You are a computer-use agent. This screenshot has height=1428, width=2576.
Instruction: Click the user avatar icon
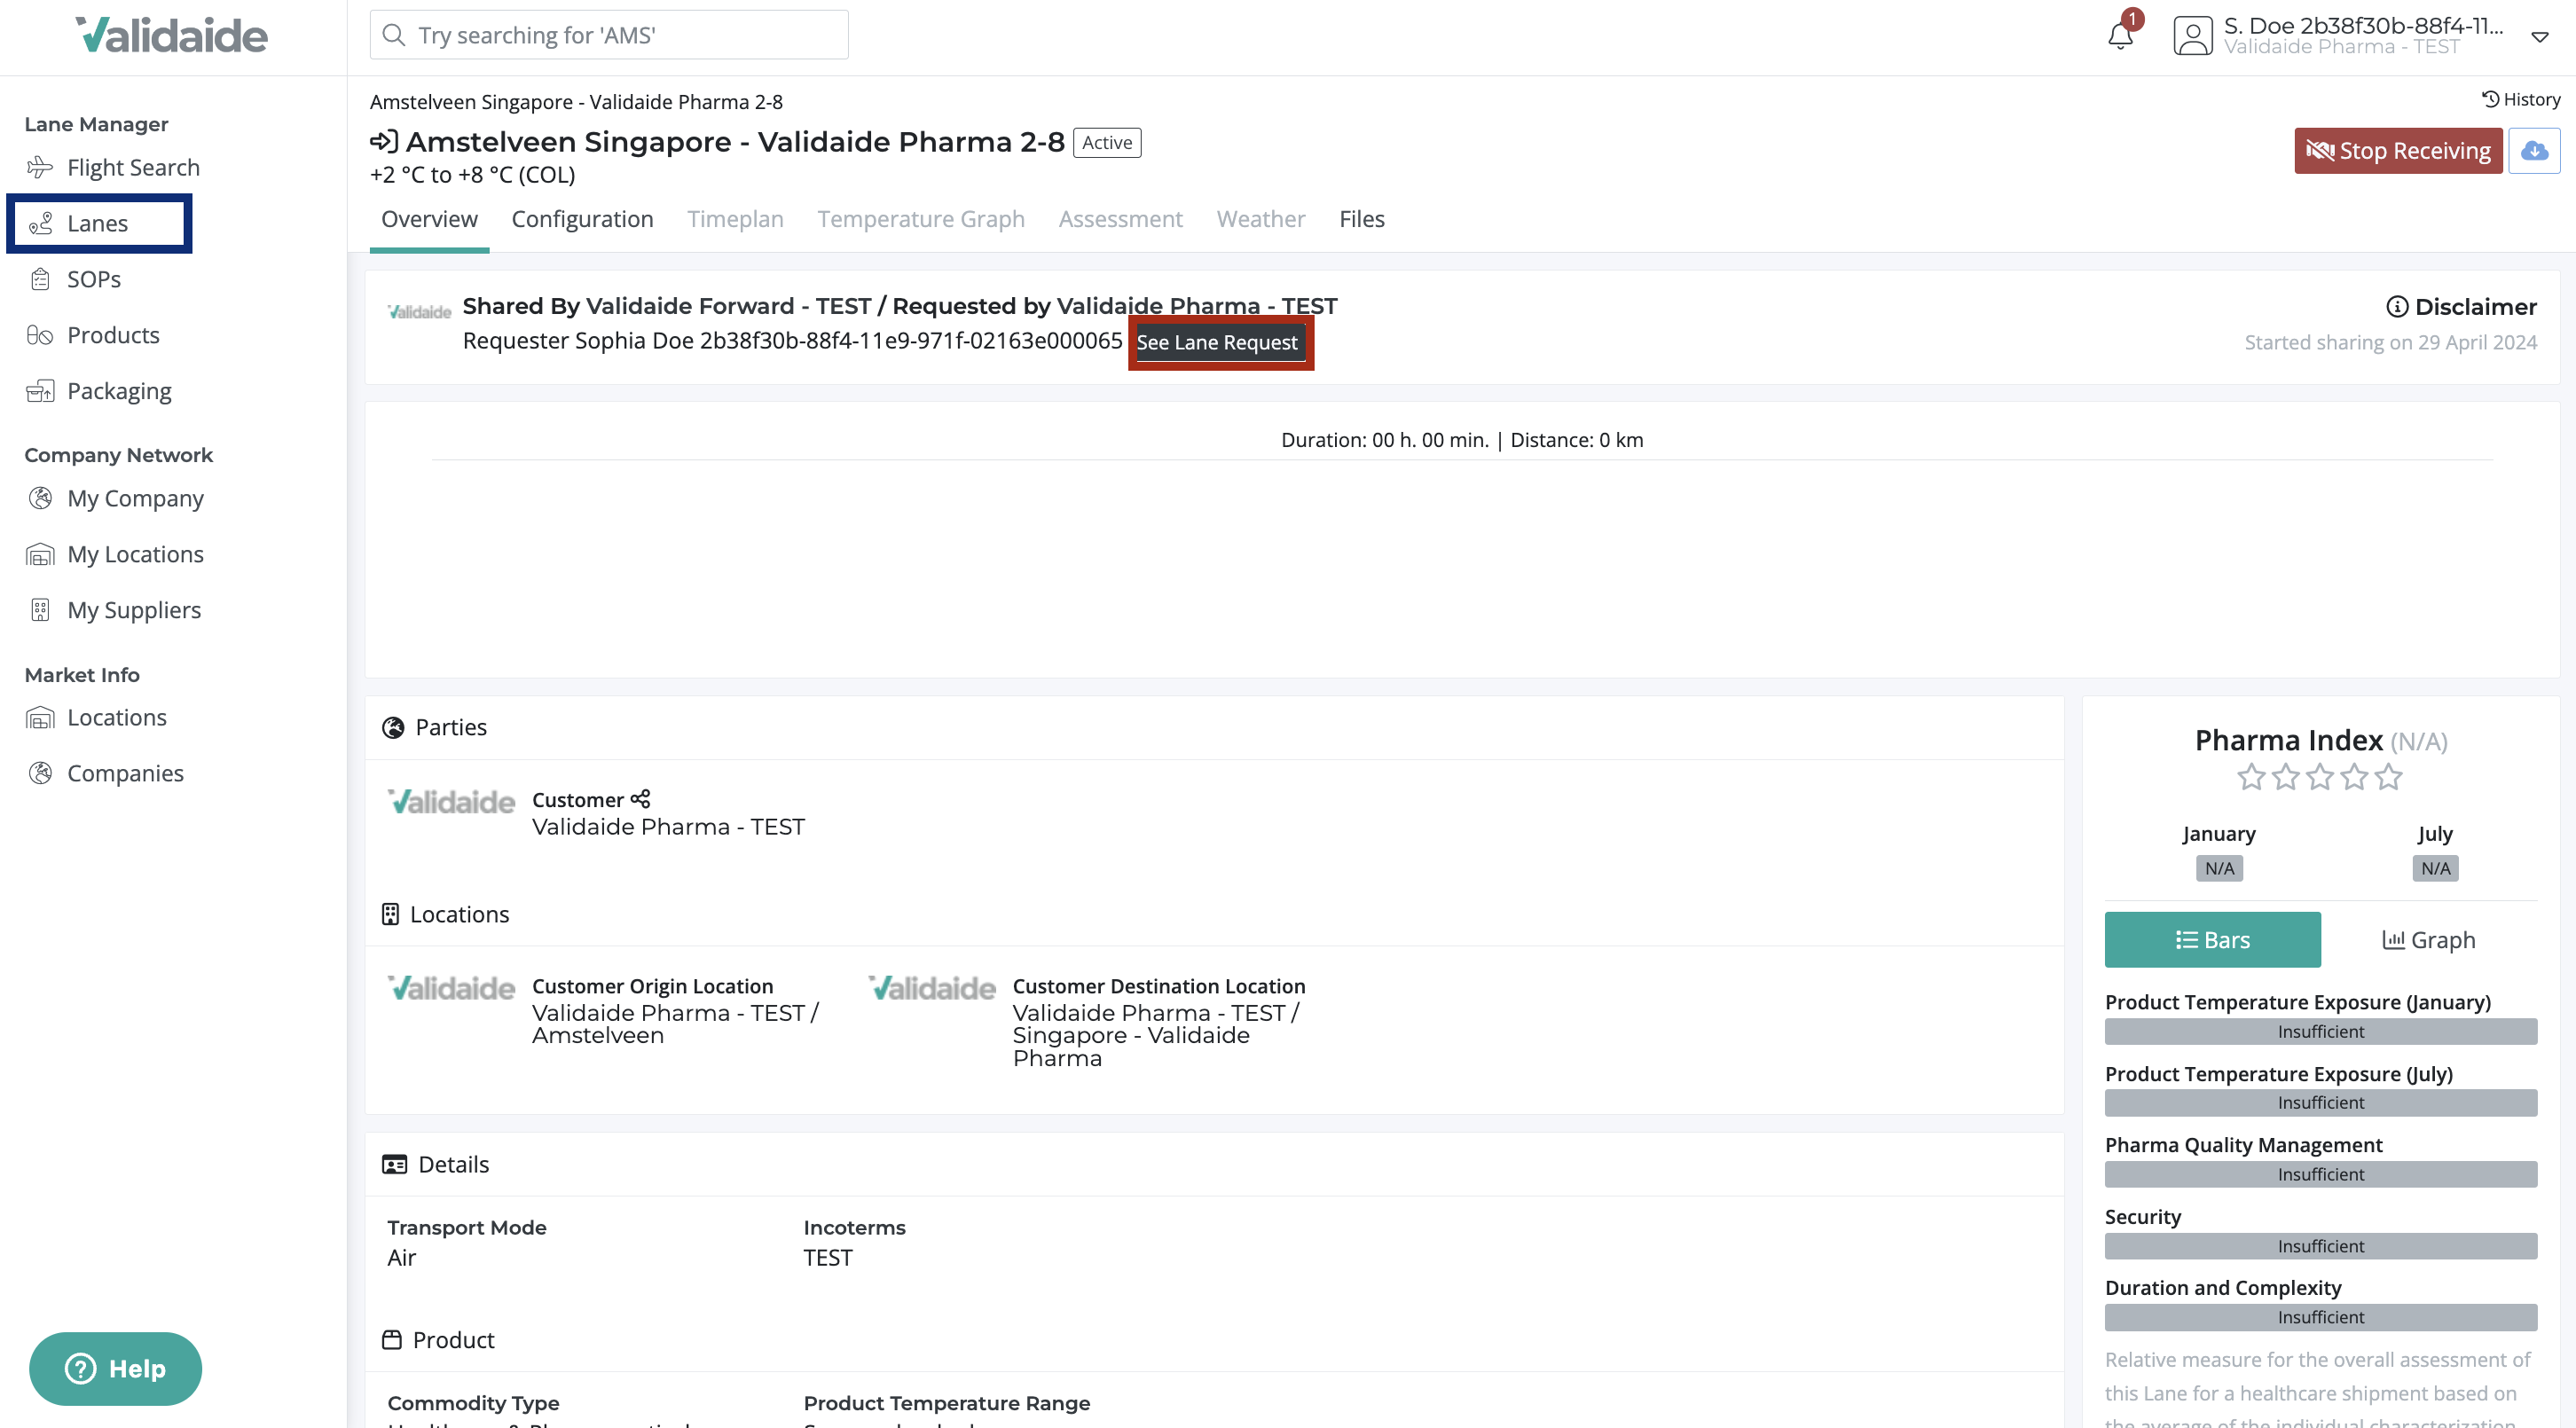tap(2192, 36)
